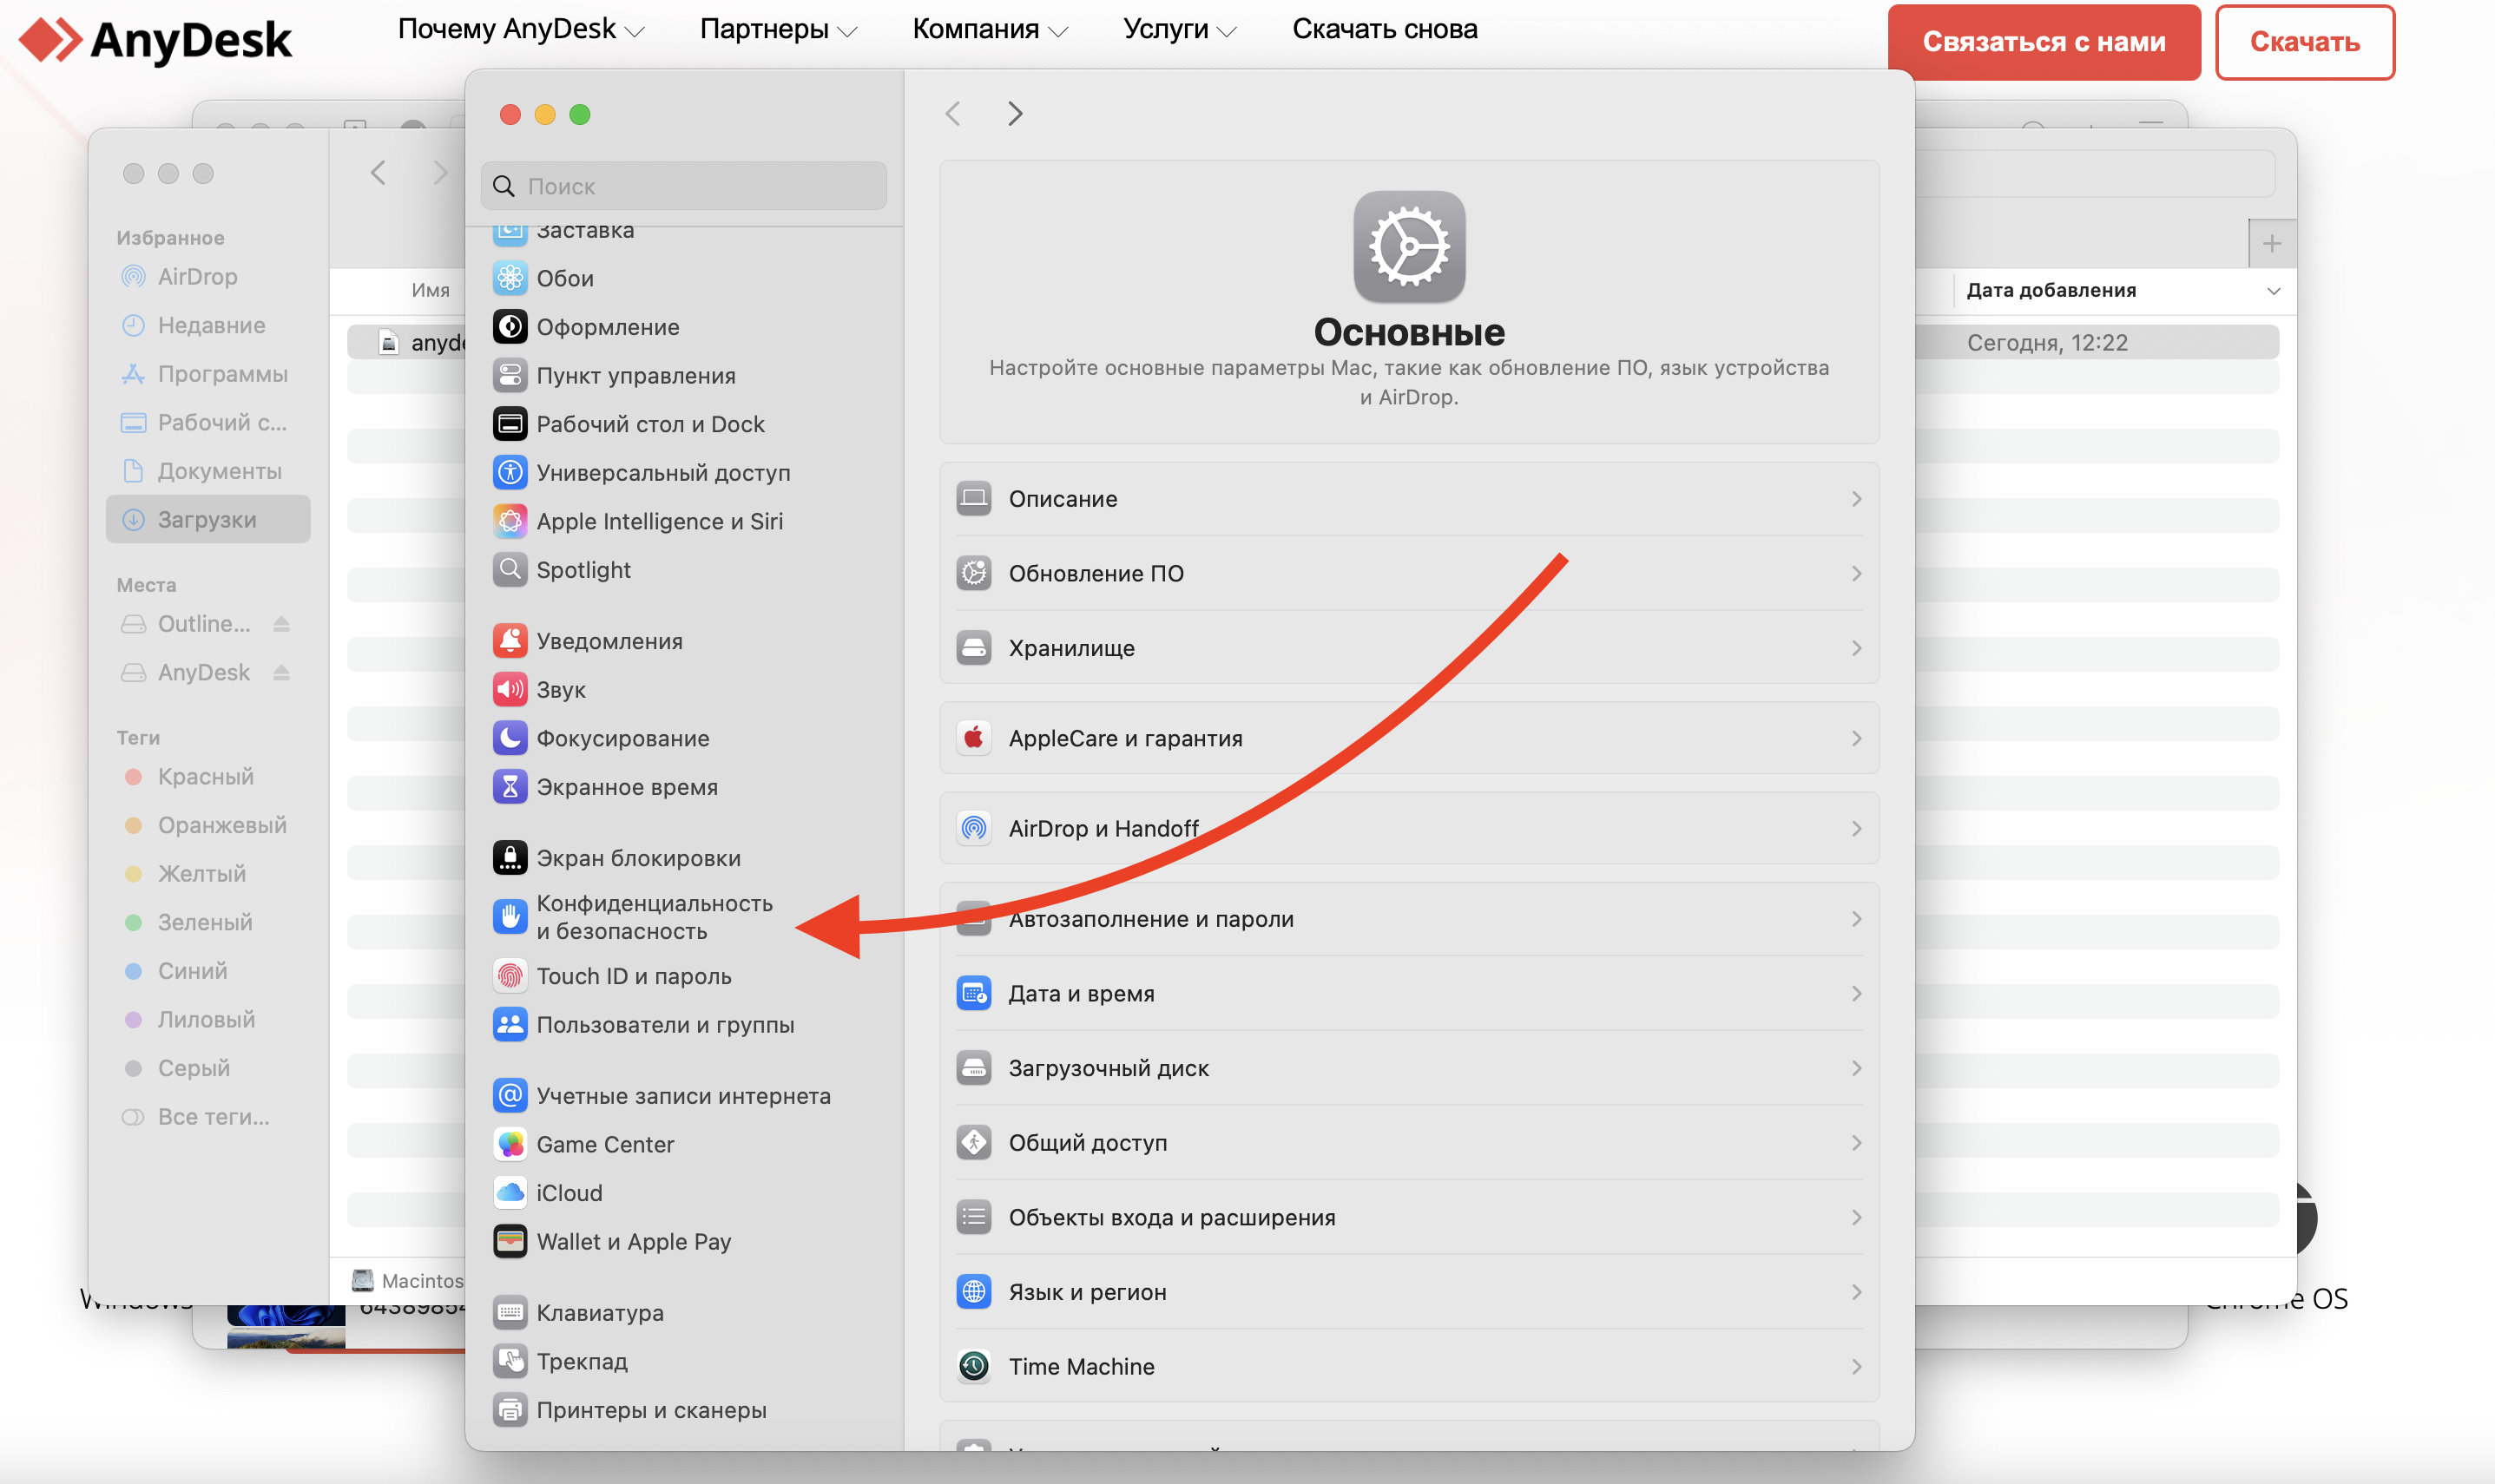
Task: Eject the Outline volume in Finder
Action: coord(281,624)
